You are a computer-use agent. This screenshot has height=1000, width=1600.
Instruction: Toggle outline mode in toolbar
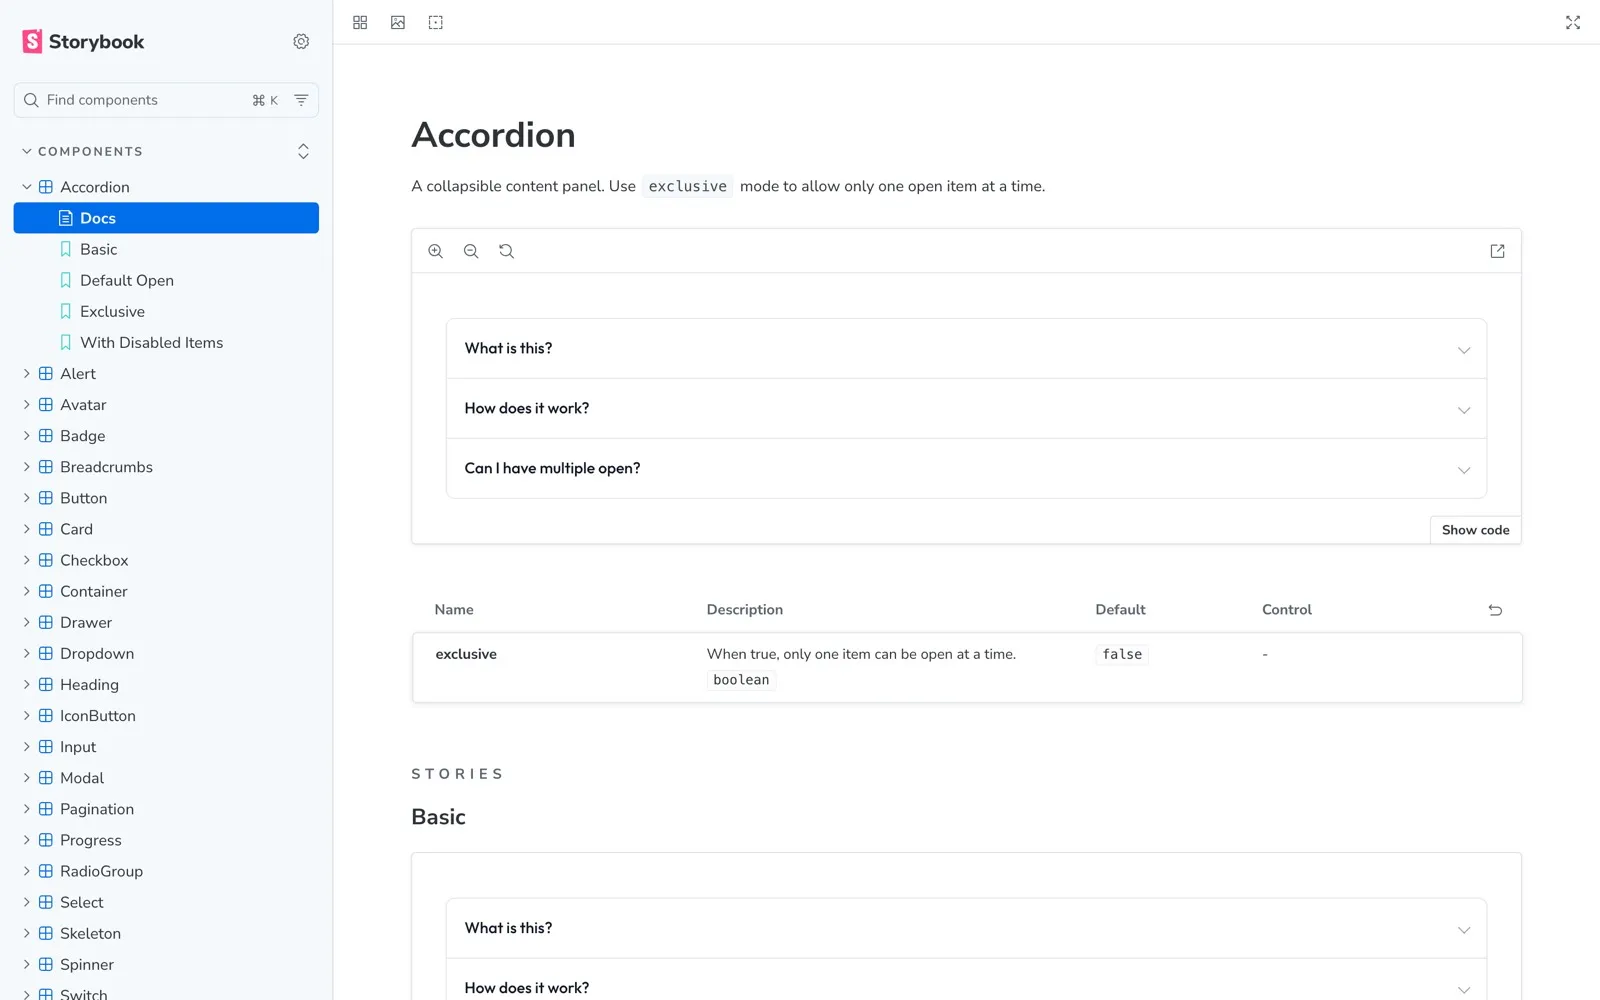click(x=436, y=22)
